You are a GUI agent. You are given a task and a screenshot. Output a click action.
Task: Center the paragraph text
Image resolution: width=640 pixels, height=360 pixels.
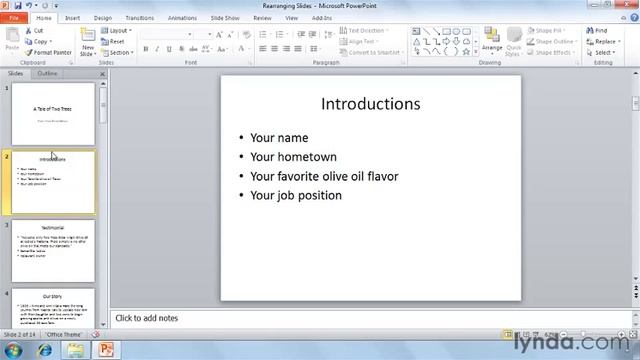[x=275, y=49]
